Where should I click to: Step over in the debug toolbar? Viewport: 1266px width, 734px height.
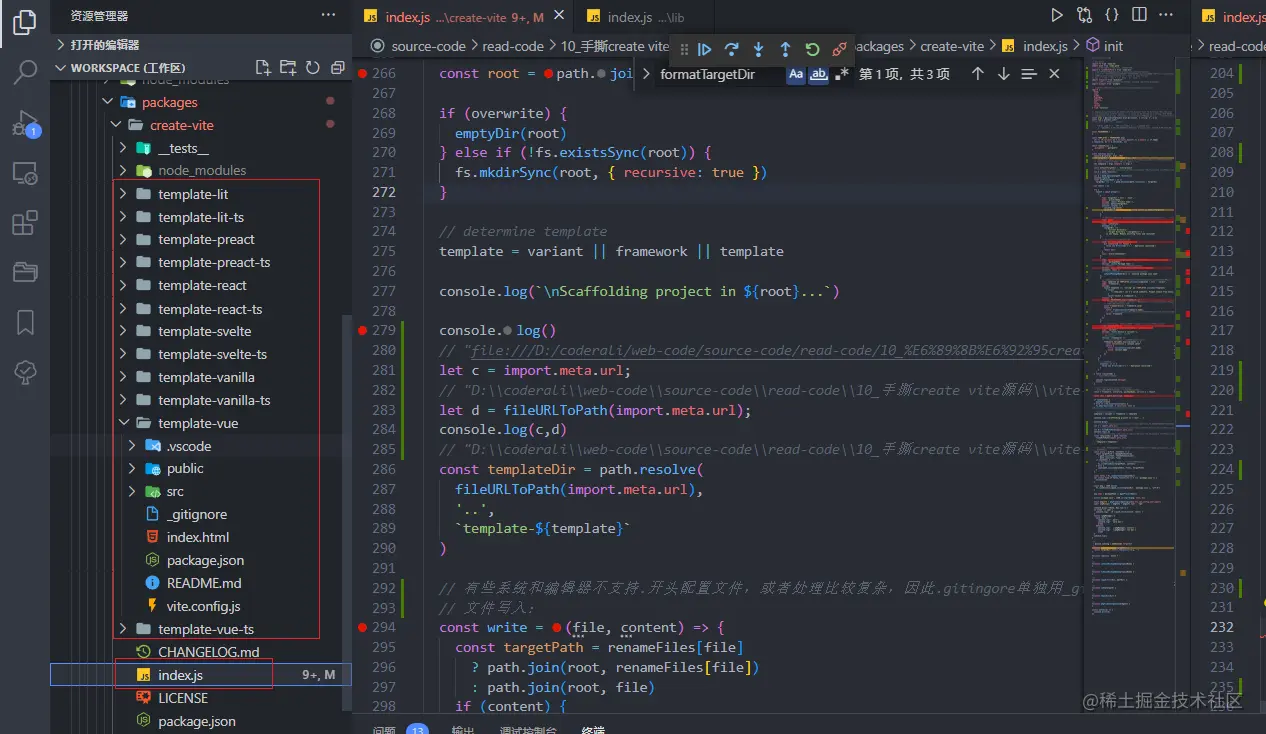click(x=732, y=49)
